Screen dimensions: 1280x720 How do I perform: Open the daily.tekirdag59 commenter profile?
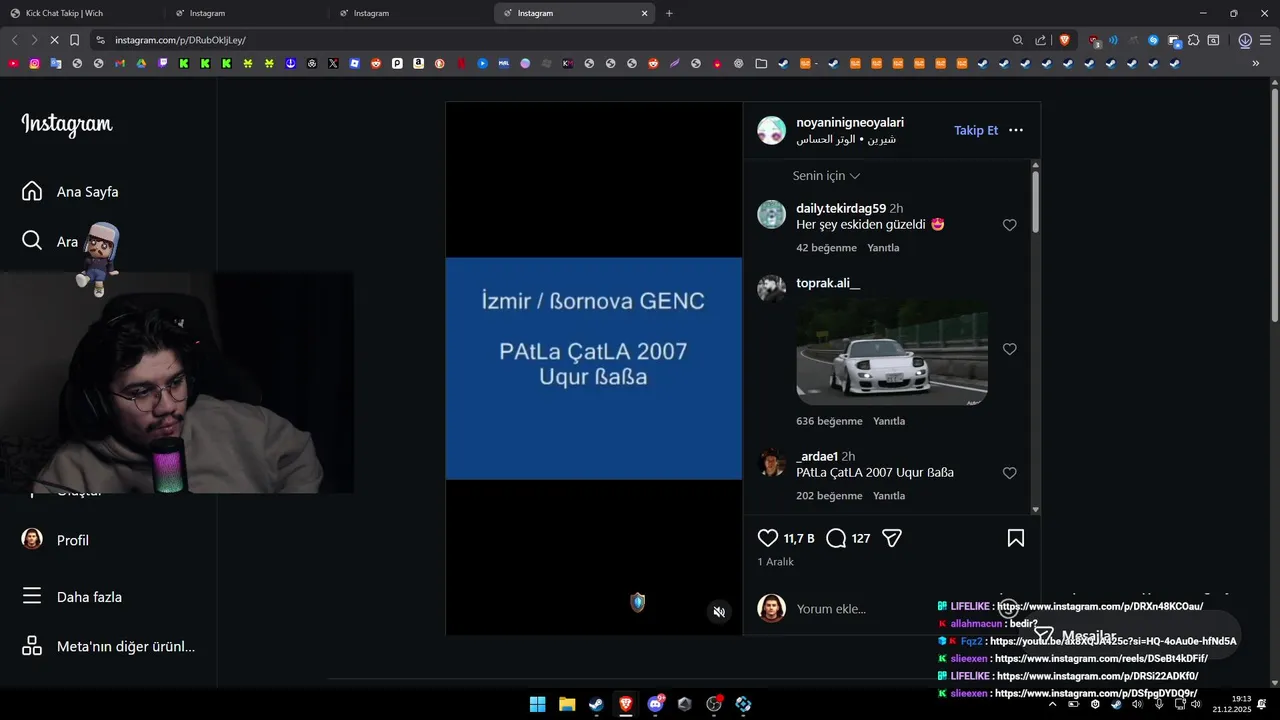click(x=841, y=208)
